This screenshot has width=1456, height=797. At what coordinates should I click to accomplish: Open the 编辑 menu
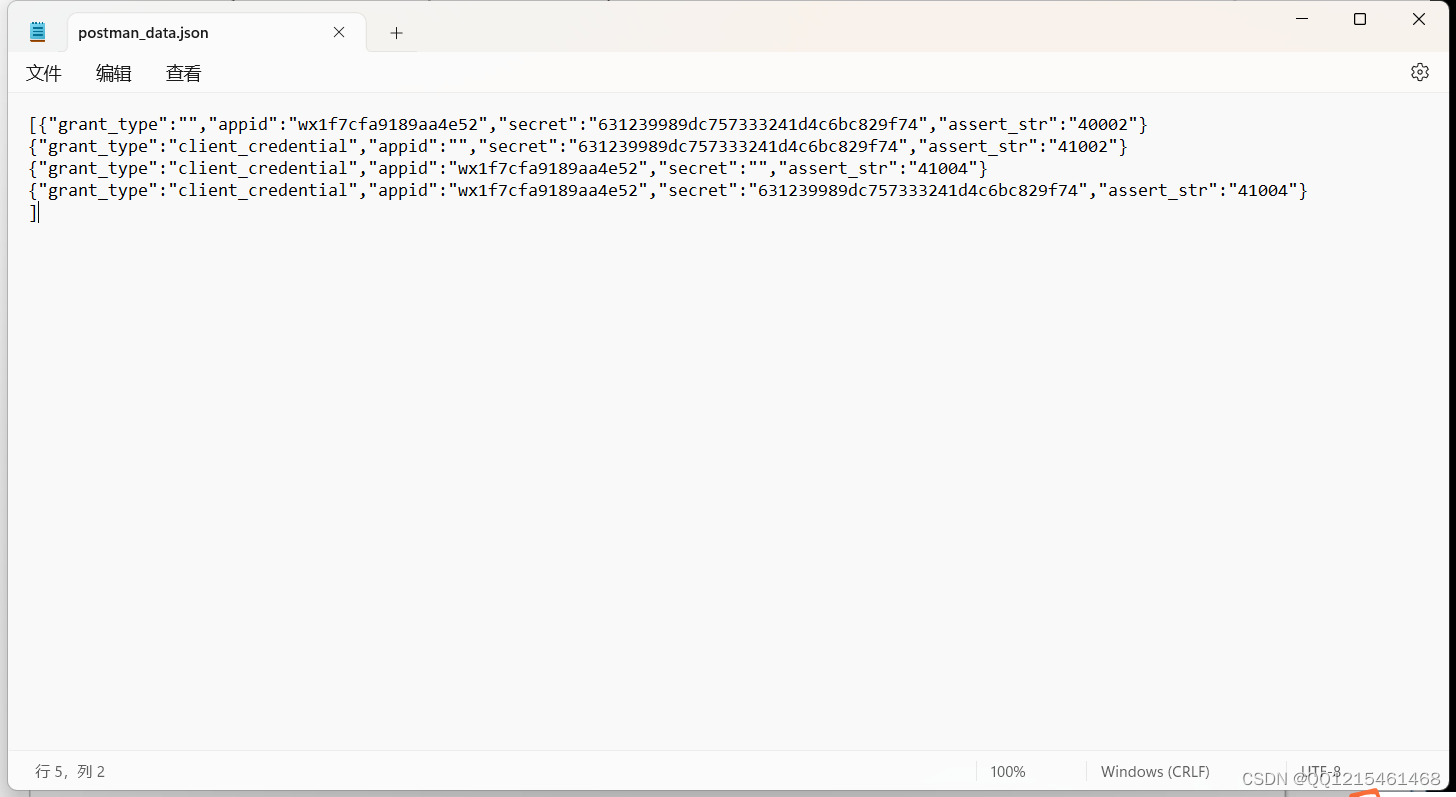pos(114,73)
